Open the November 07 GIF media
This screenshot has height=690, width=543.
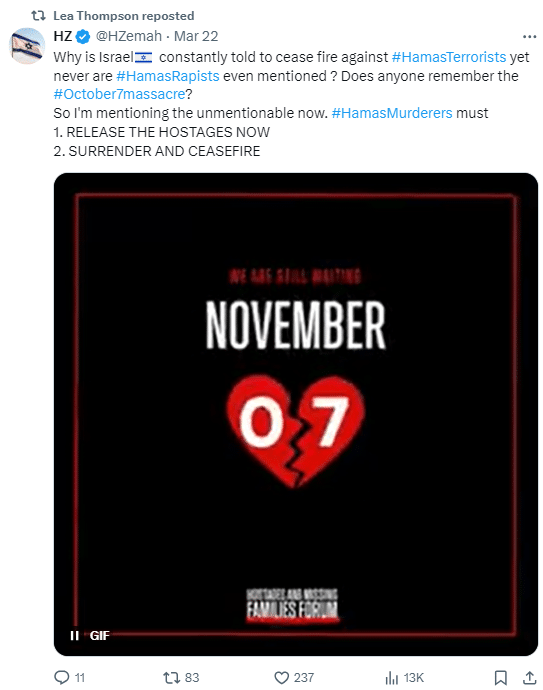click(x=296, y=414)
